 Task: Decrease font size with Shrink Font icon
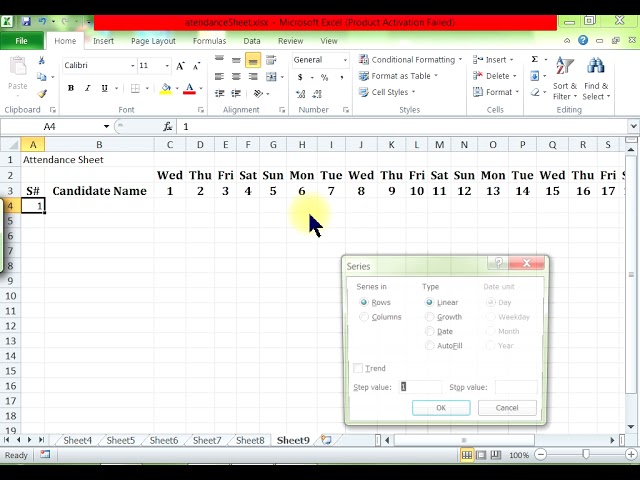[196, 66]
